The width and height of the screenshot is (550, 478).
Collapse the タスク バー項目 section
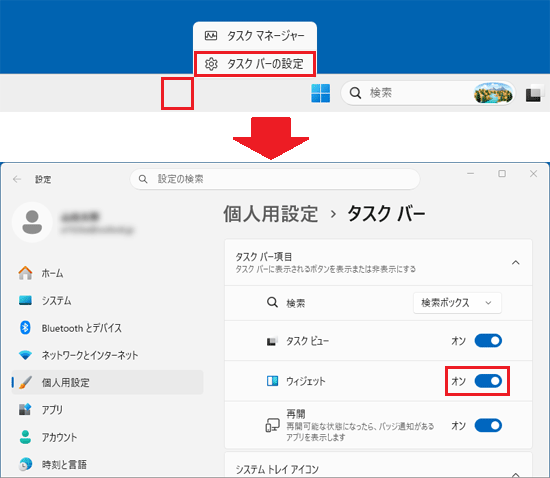coord(515,263)
